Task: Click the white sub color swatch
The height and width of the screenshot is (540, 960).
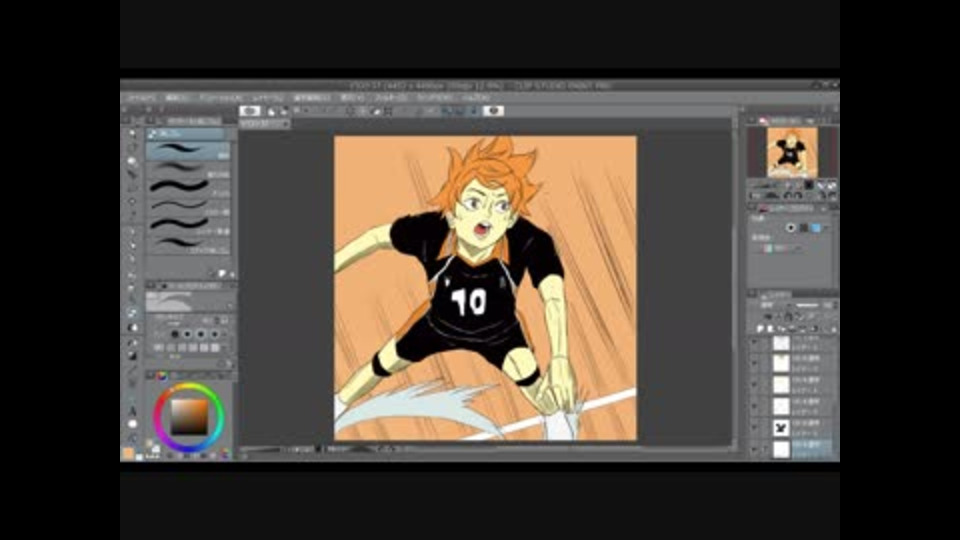Action: coord(139,457)
